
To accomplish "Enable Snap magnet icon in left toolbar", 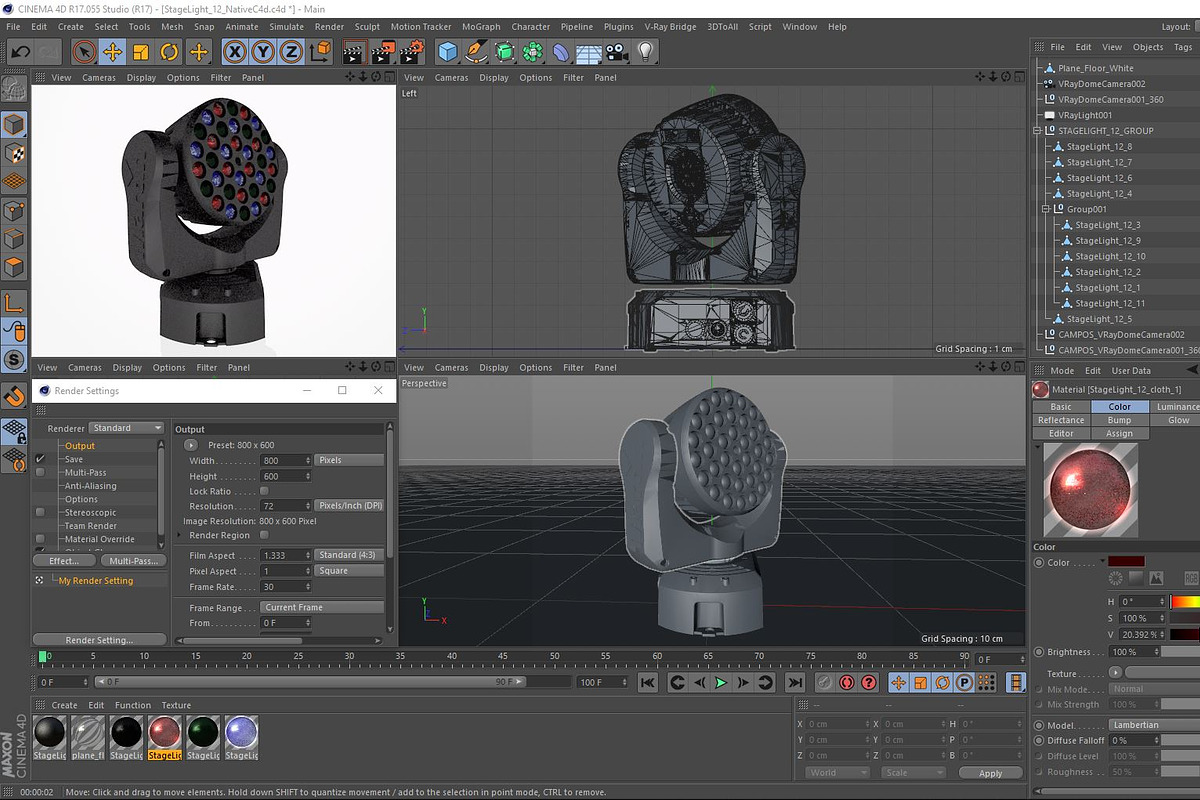I will point(14,396).
